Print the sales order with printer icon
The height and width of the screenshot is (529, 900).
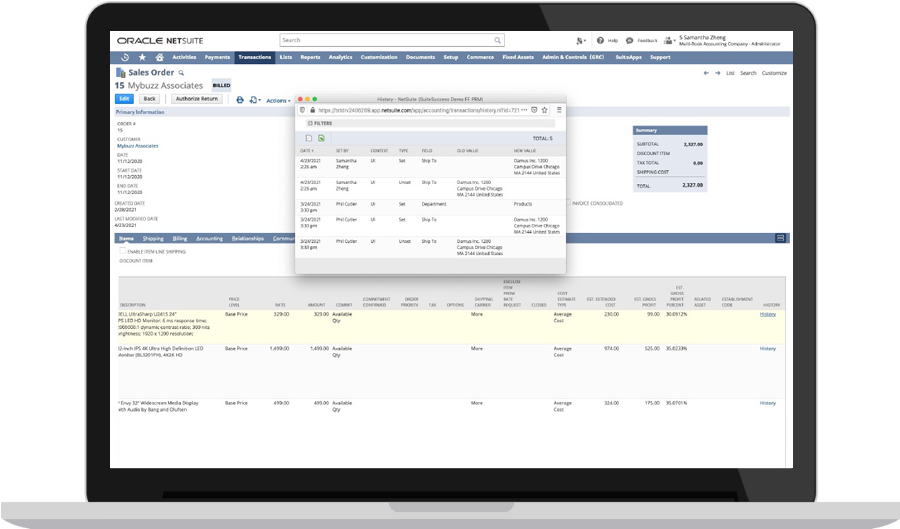pyautogui.click(x=240, y=99)
